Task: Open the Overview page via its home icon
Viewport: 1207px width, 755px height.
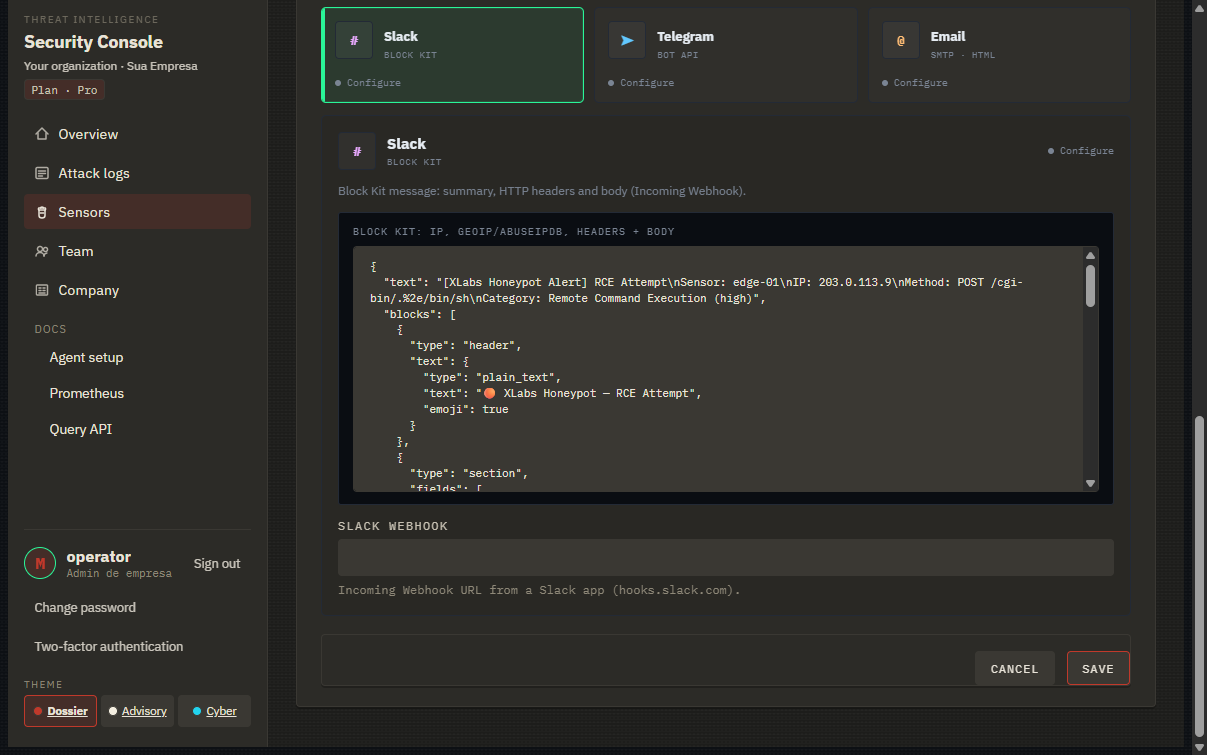Action: 42,134
